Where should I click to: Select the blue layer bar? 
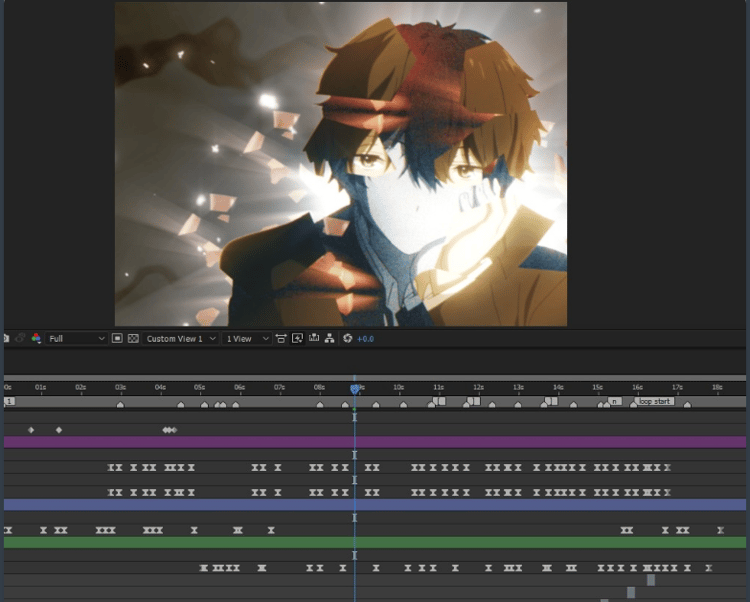pyautogui.click(x=375, y=504)
